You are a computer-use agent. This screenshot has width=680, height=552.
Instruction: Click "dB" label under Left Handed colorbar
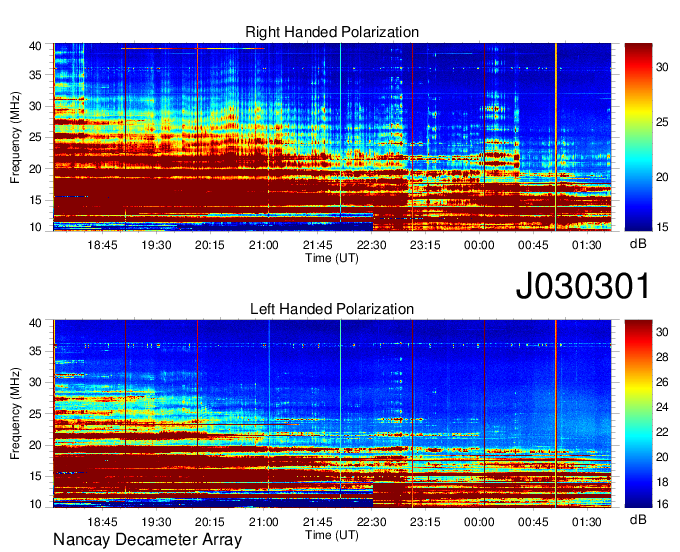tap(638, 519)
